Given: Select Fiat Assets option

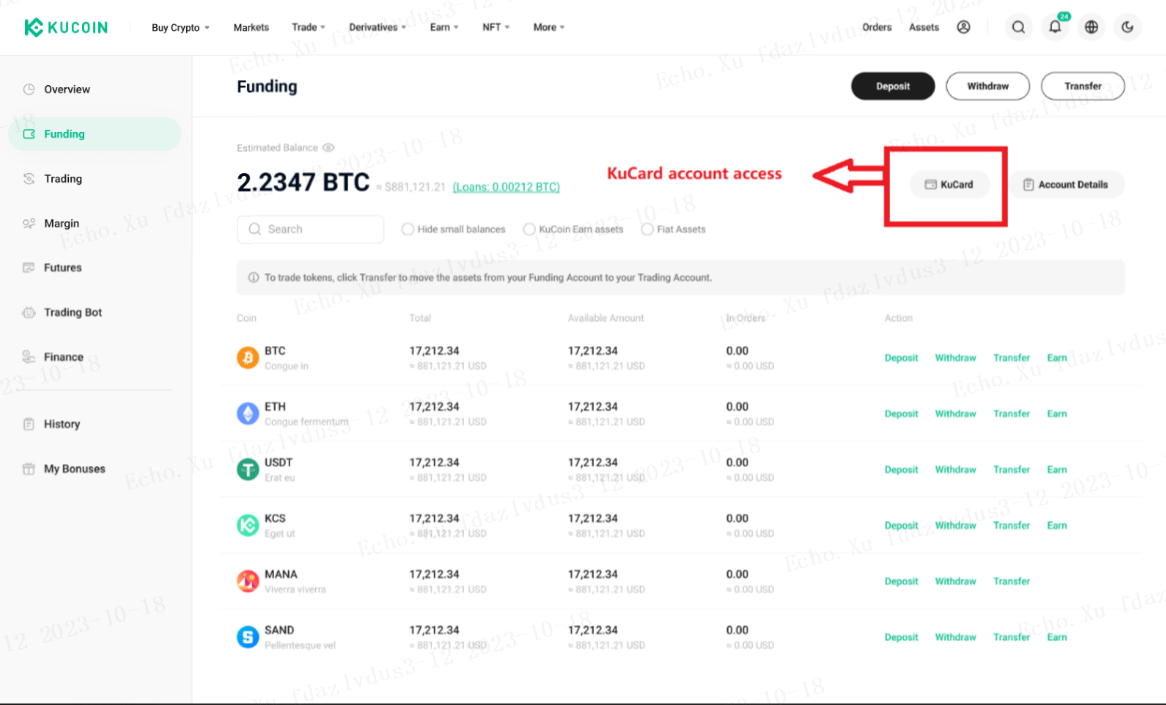Looking at the screenshot, I should pos(673,229).
